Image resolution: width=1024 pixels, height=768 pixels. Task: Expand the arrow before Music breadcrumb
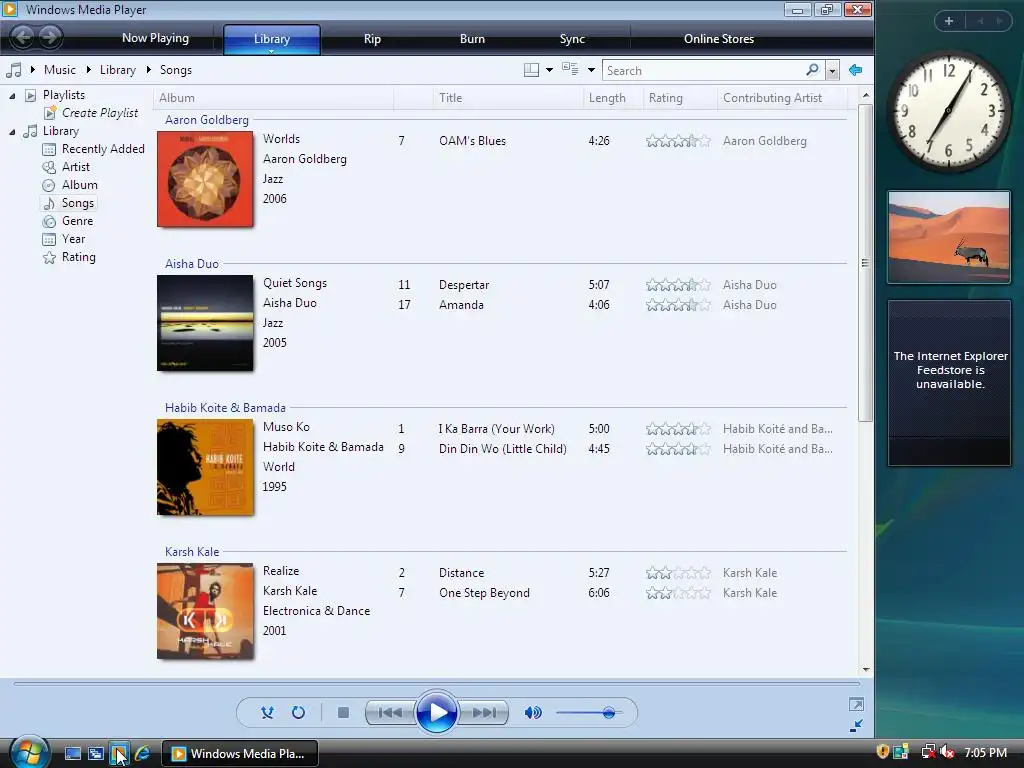coord(33,69)
